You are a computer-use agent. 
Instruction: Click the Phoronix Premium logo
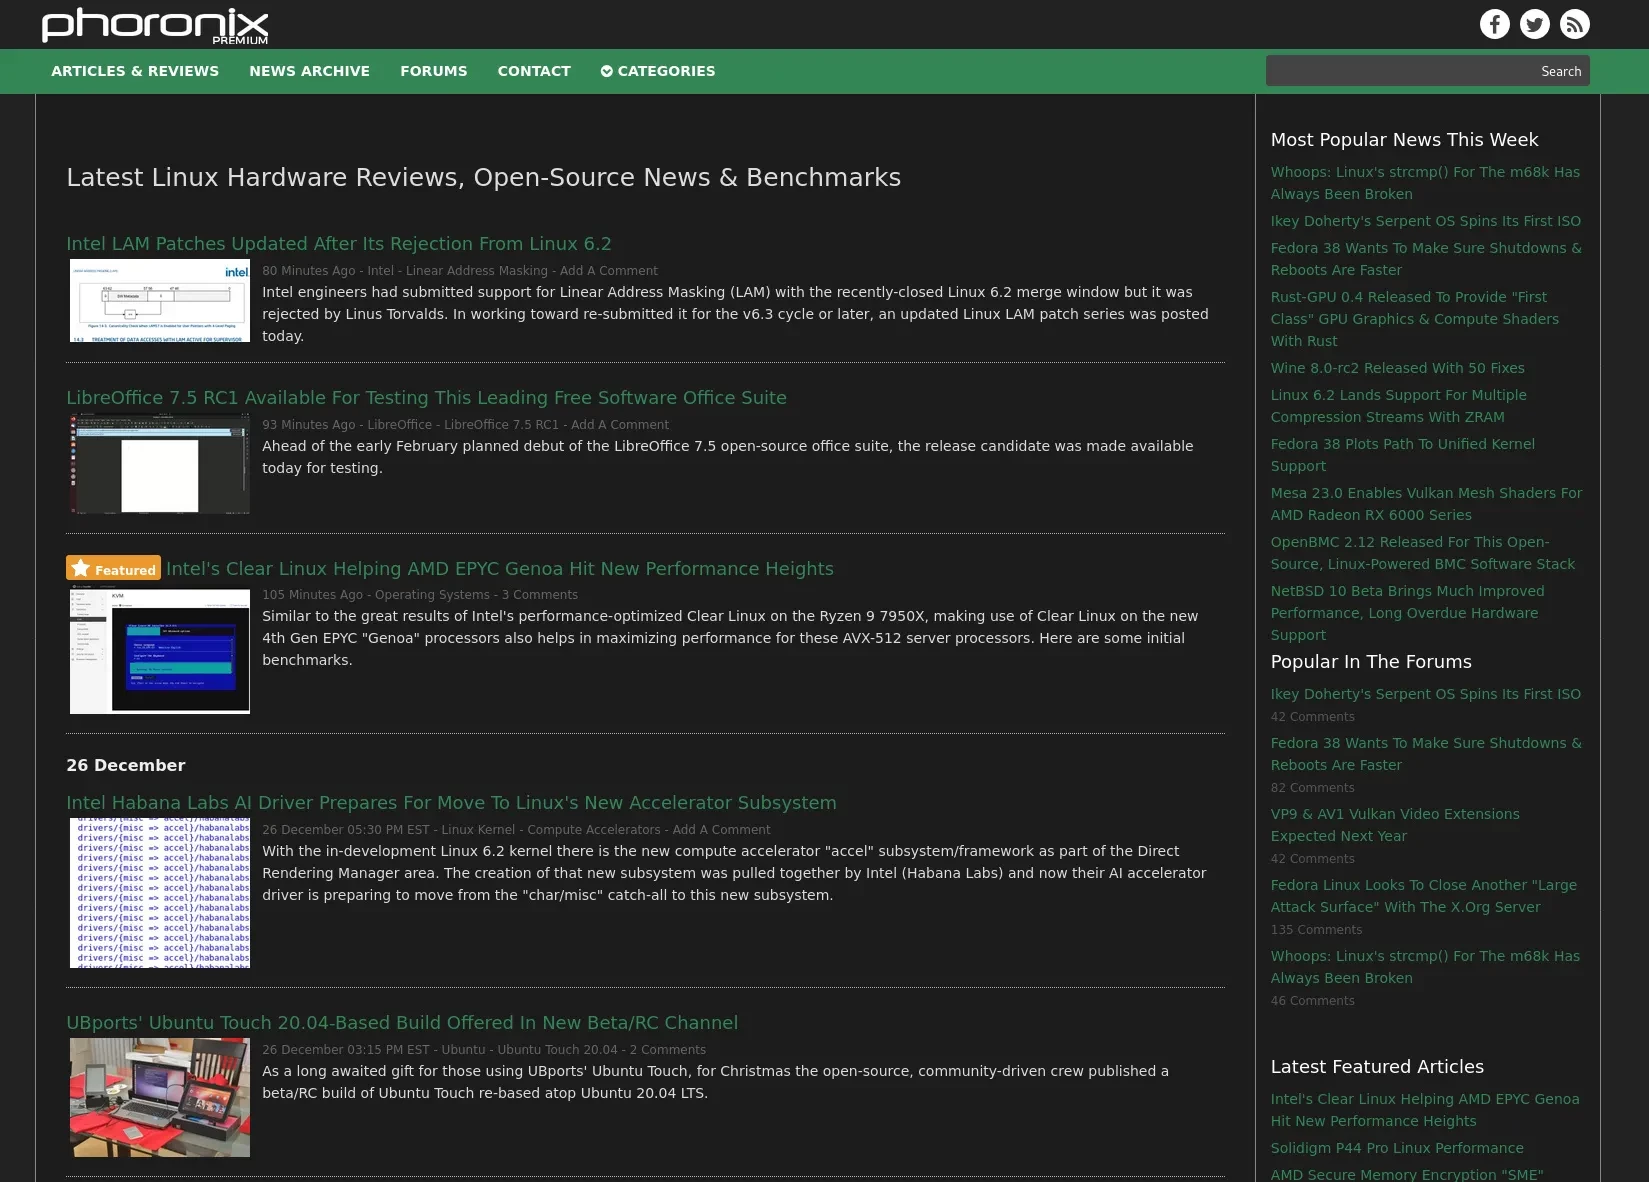tap(155, 26)
